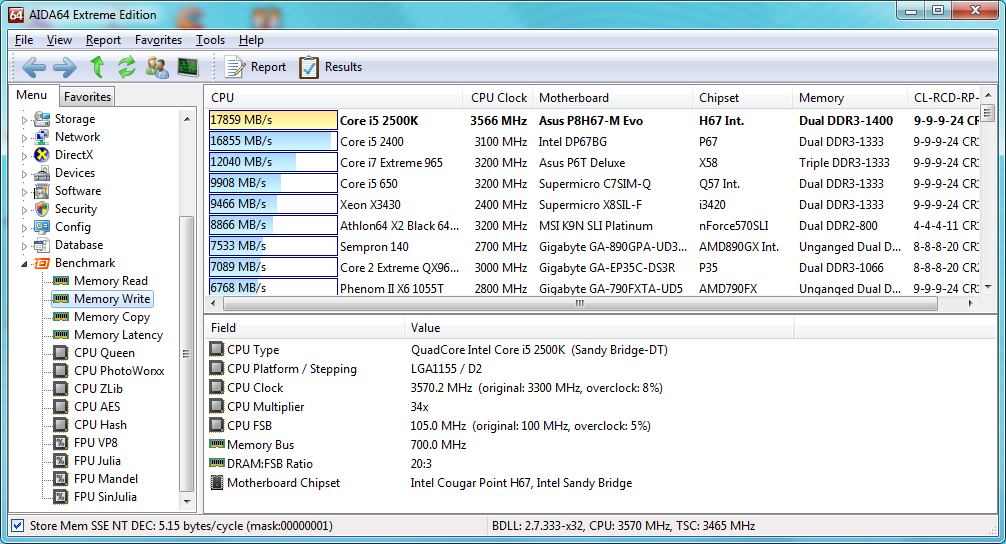Expand the Config tree node
The width and height of the screenshot is (1006, 544).
coord(24,227)
